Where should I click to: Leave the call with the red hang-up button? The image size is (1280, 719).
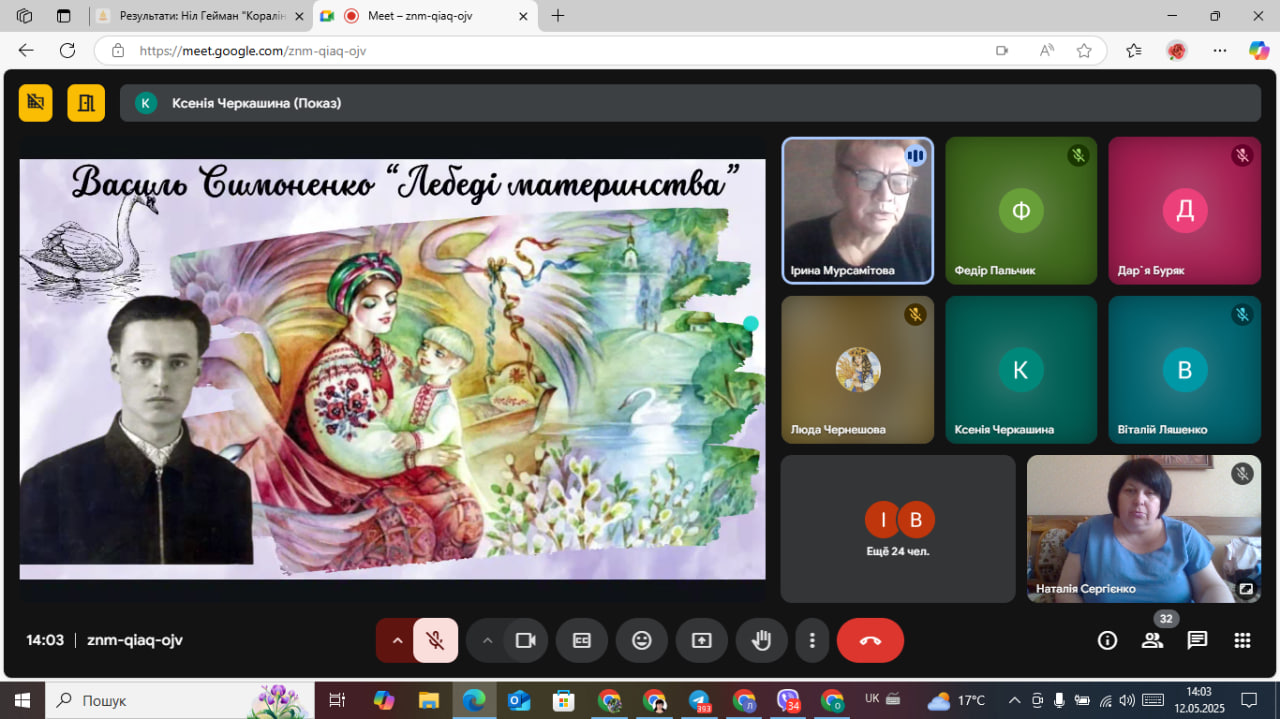[870, 640]
